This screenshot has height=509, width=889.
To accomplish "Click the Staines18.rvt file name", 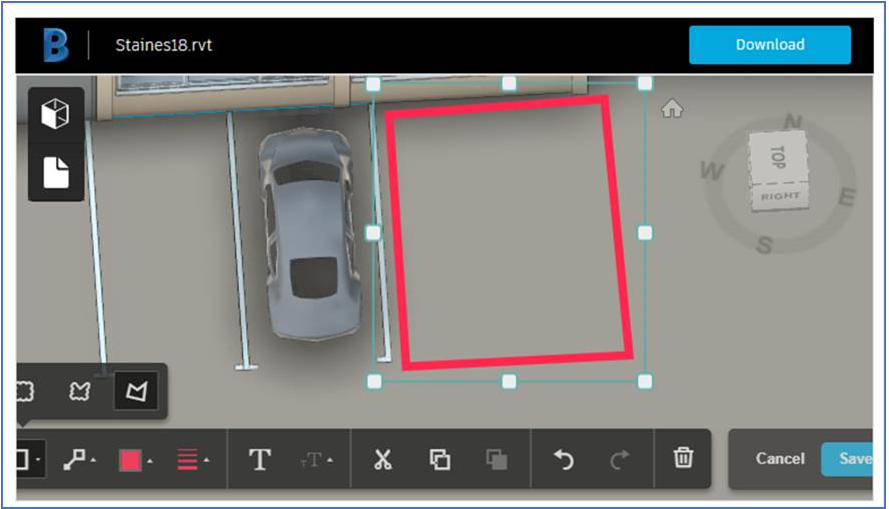I will click(163, 45).
